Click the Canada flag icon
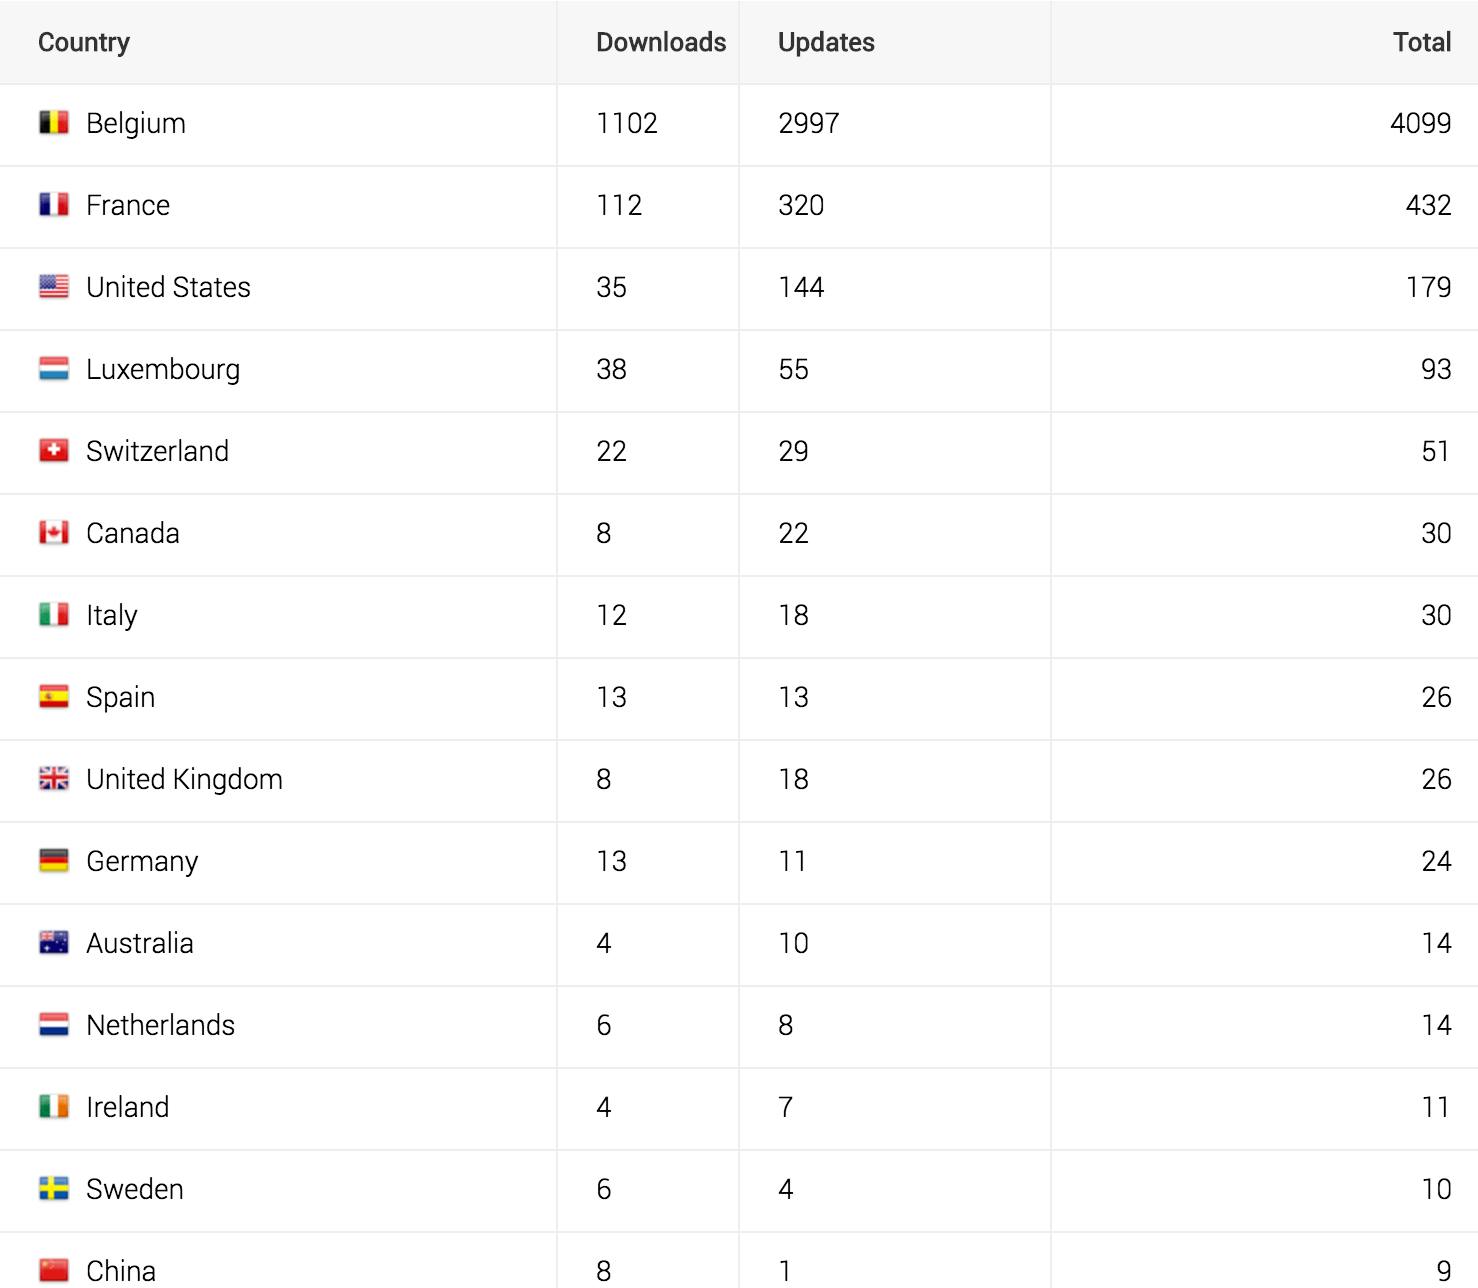Screen dimensions: 1478x1288 [54, 533]
